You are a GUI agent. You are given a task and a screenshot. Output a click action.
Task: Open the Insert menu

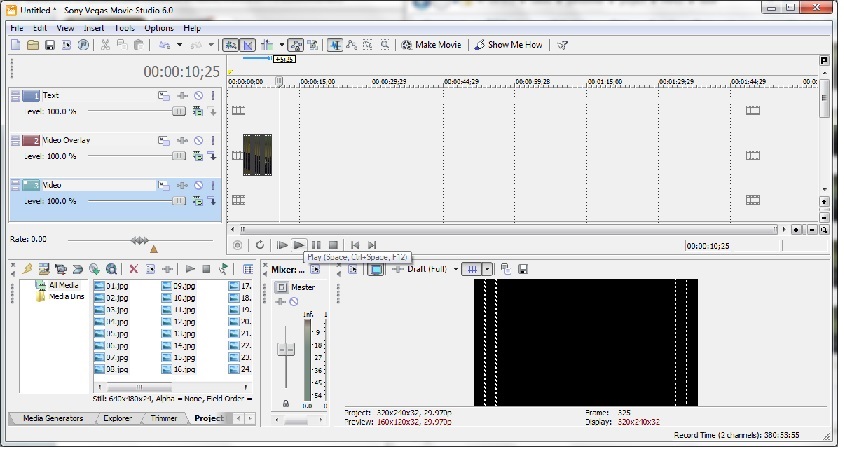[94, 28]
